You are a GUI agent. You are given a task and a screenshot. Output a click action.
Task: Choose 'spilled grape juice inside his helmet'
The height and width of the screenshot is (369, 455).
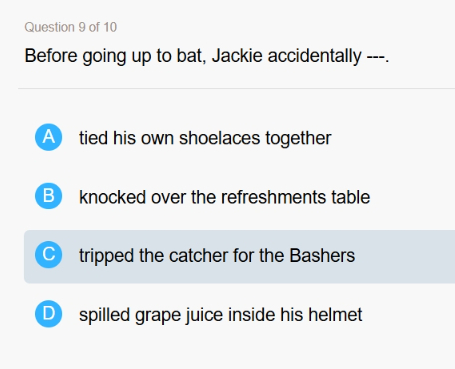click(220, 315)
